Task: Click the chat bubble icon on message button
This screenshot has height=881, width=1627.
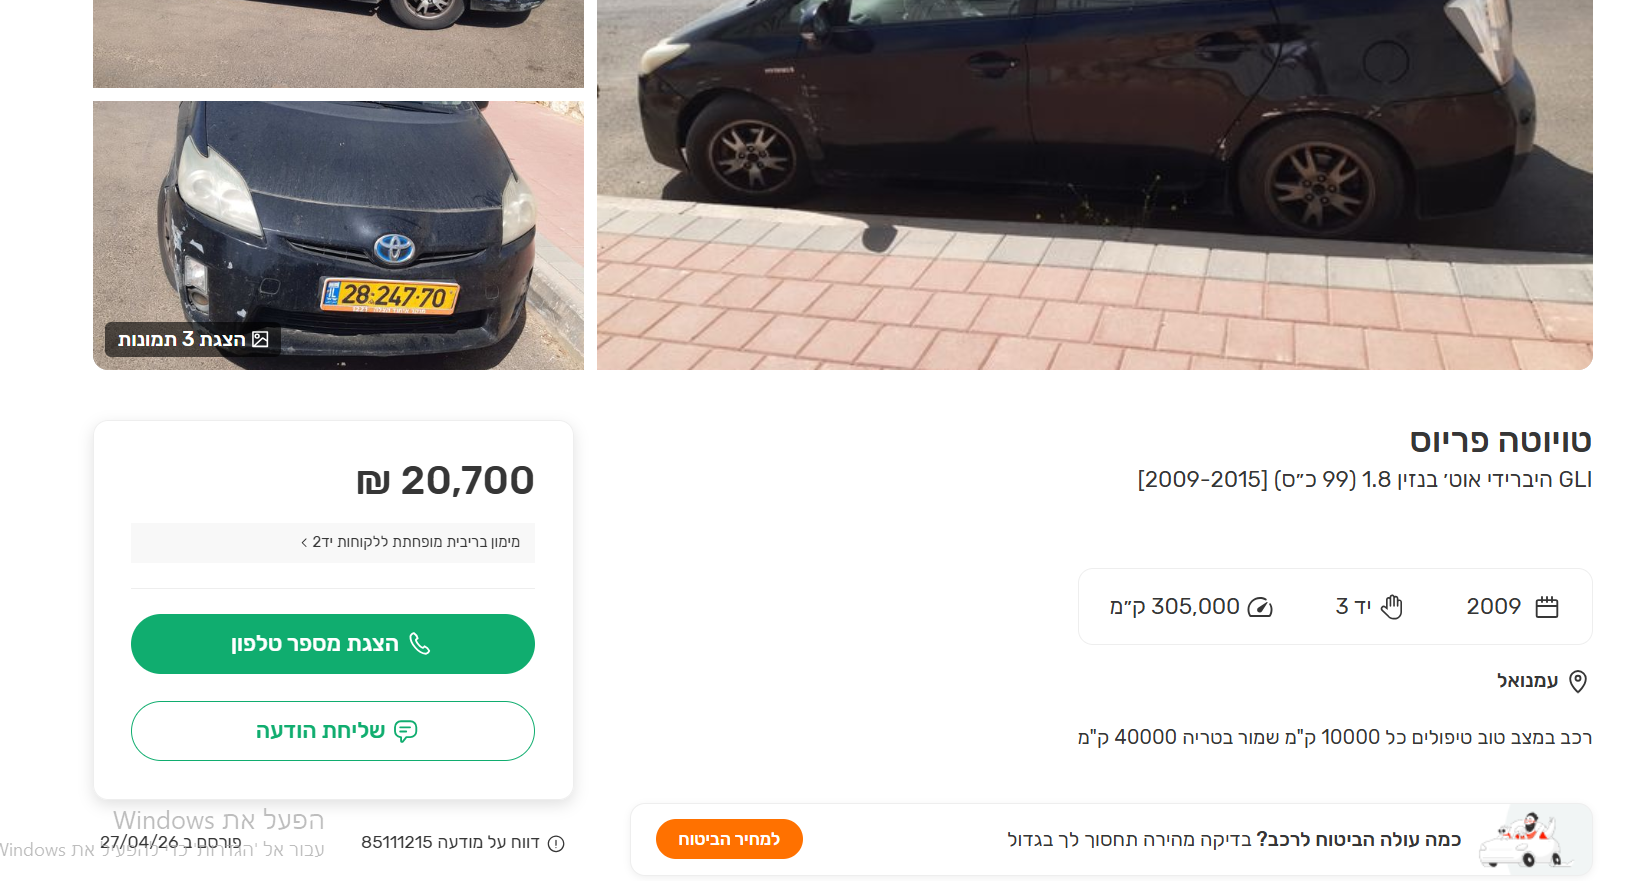Action: 405,732
